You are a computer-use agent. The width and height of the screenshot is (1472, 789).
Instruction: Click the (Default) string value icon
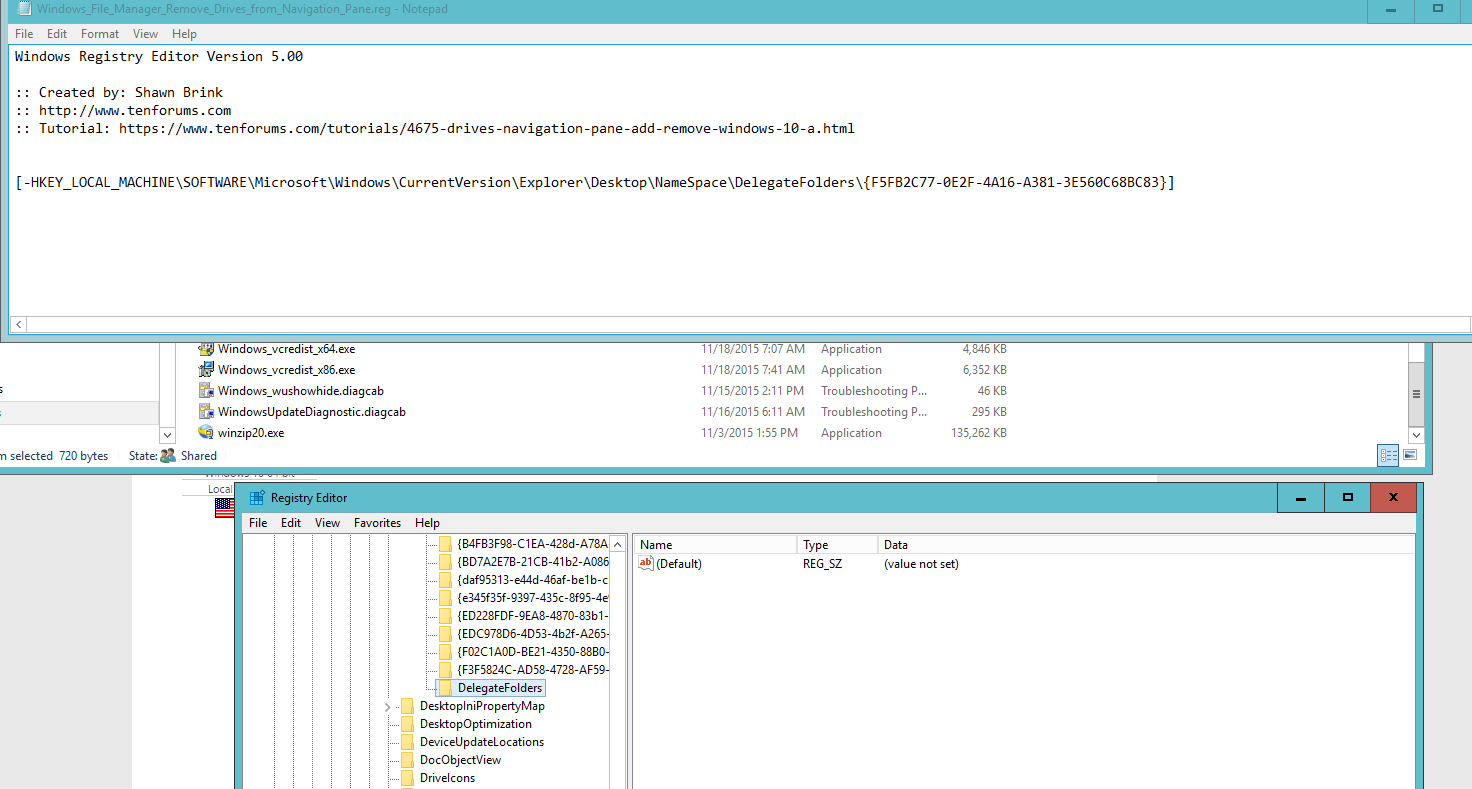645,564
